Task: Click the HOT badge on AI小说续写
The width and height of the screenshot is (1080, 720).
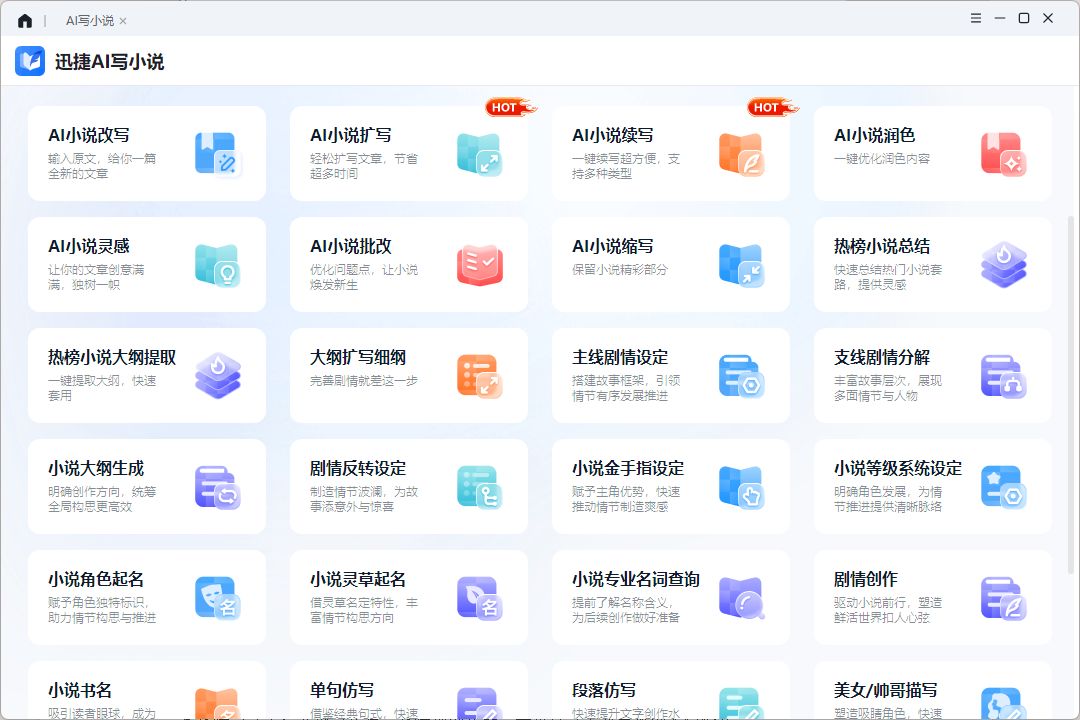Action: (772, 107)
